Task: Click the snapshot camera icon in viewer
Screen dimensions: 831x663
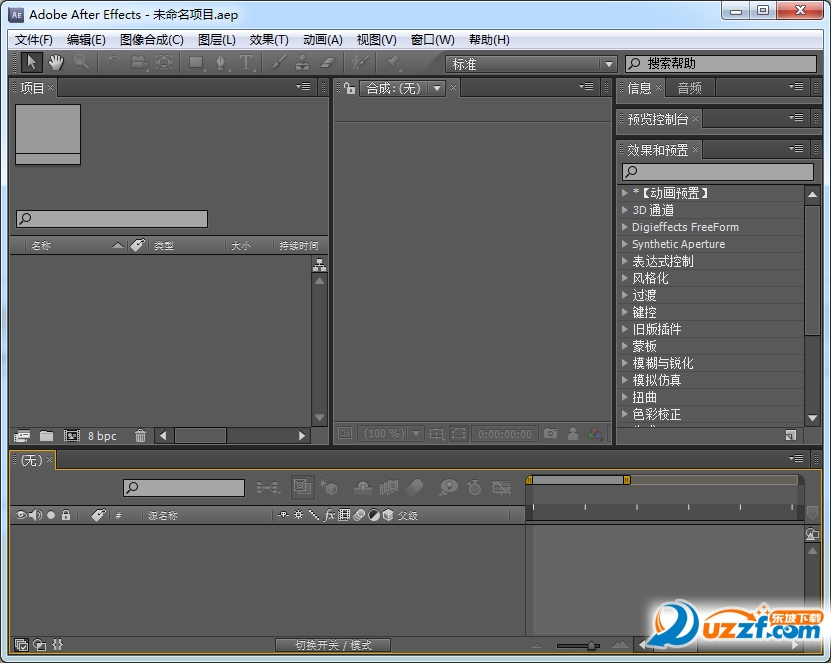Action: (x=551, y=434)
